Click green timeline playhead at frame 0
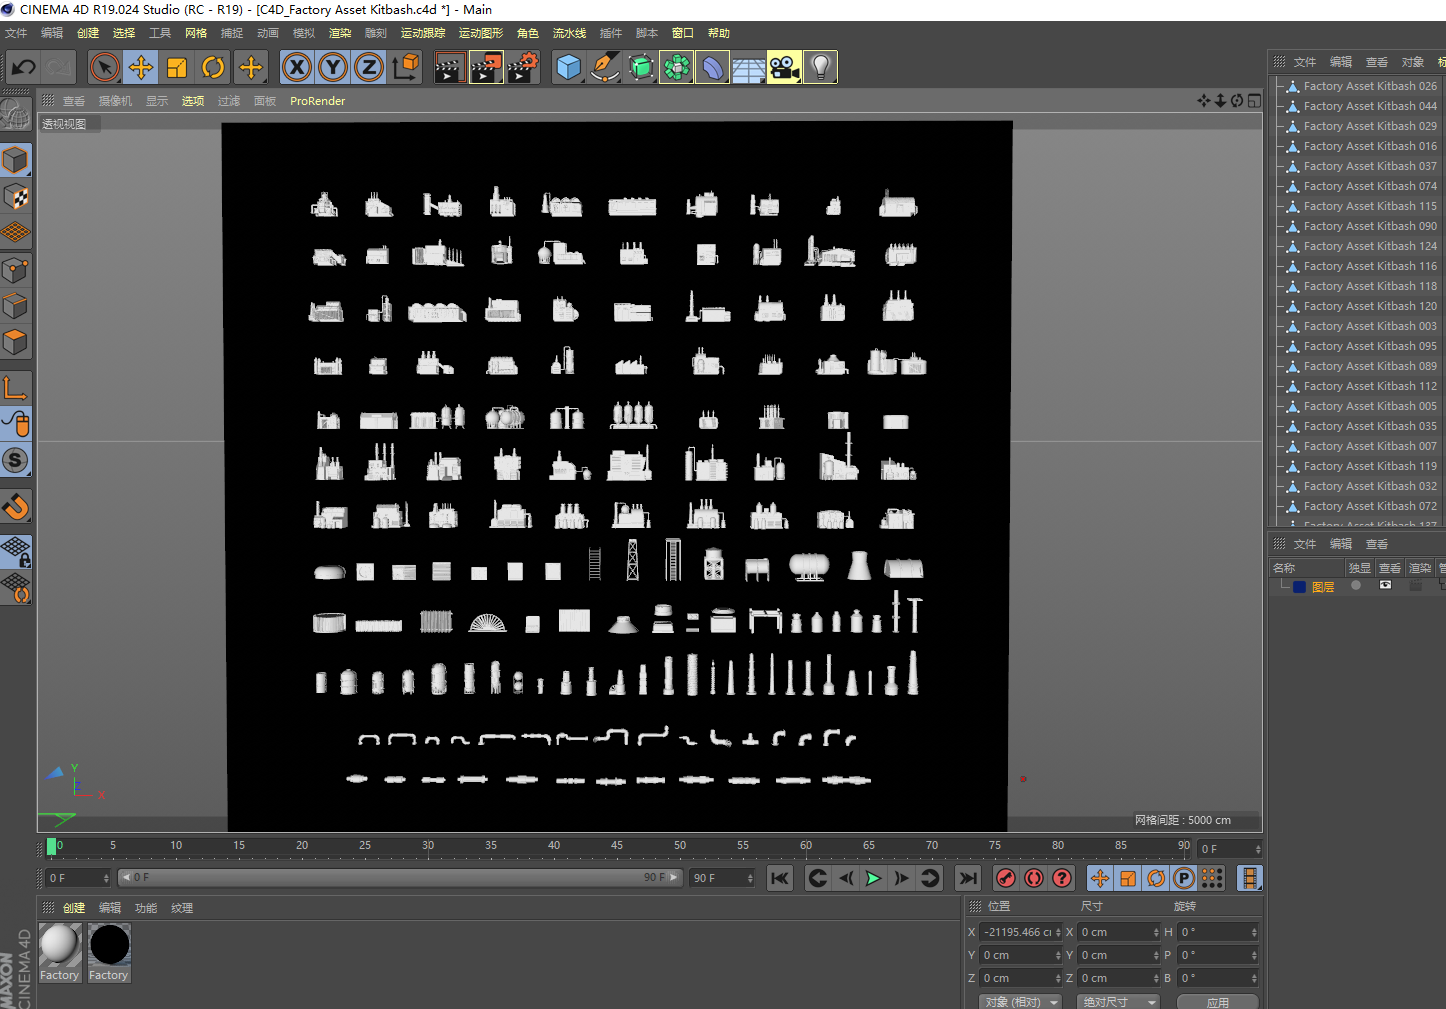 (x=51, y=847)
